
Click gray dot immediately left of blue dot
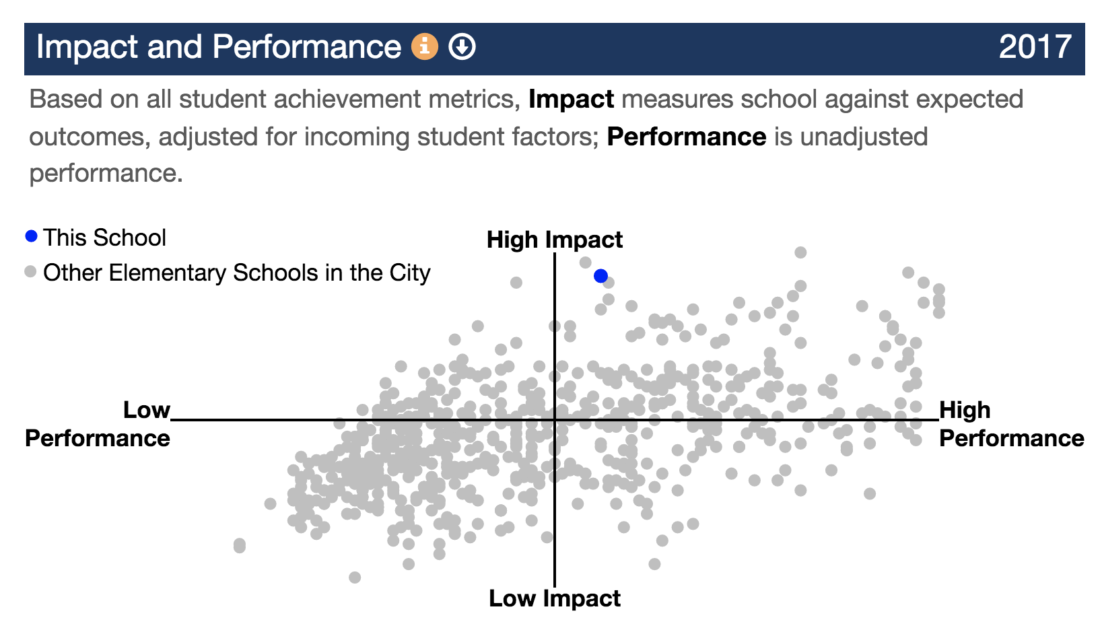pyautogui.click(x=586, y=262)
